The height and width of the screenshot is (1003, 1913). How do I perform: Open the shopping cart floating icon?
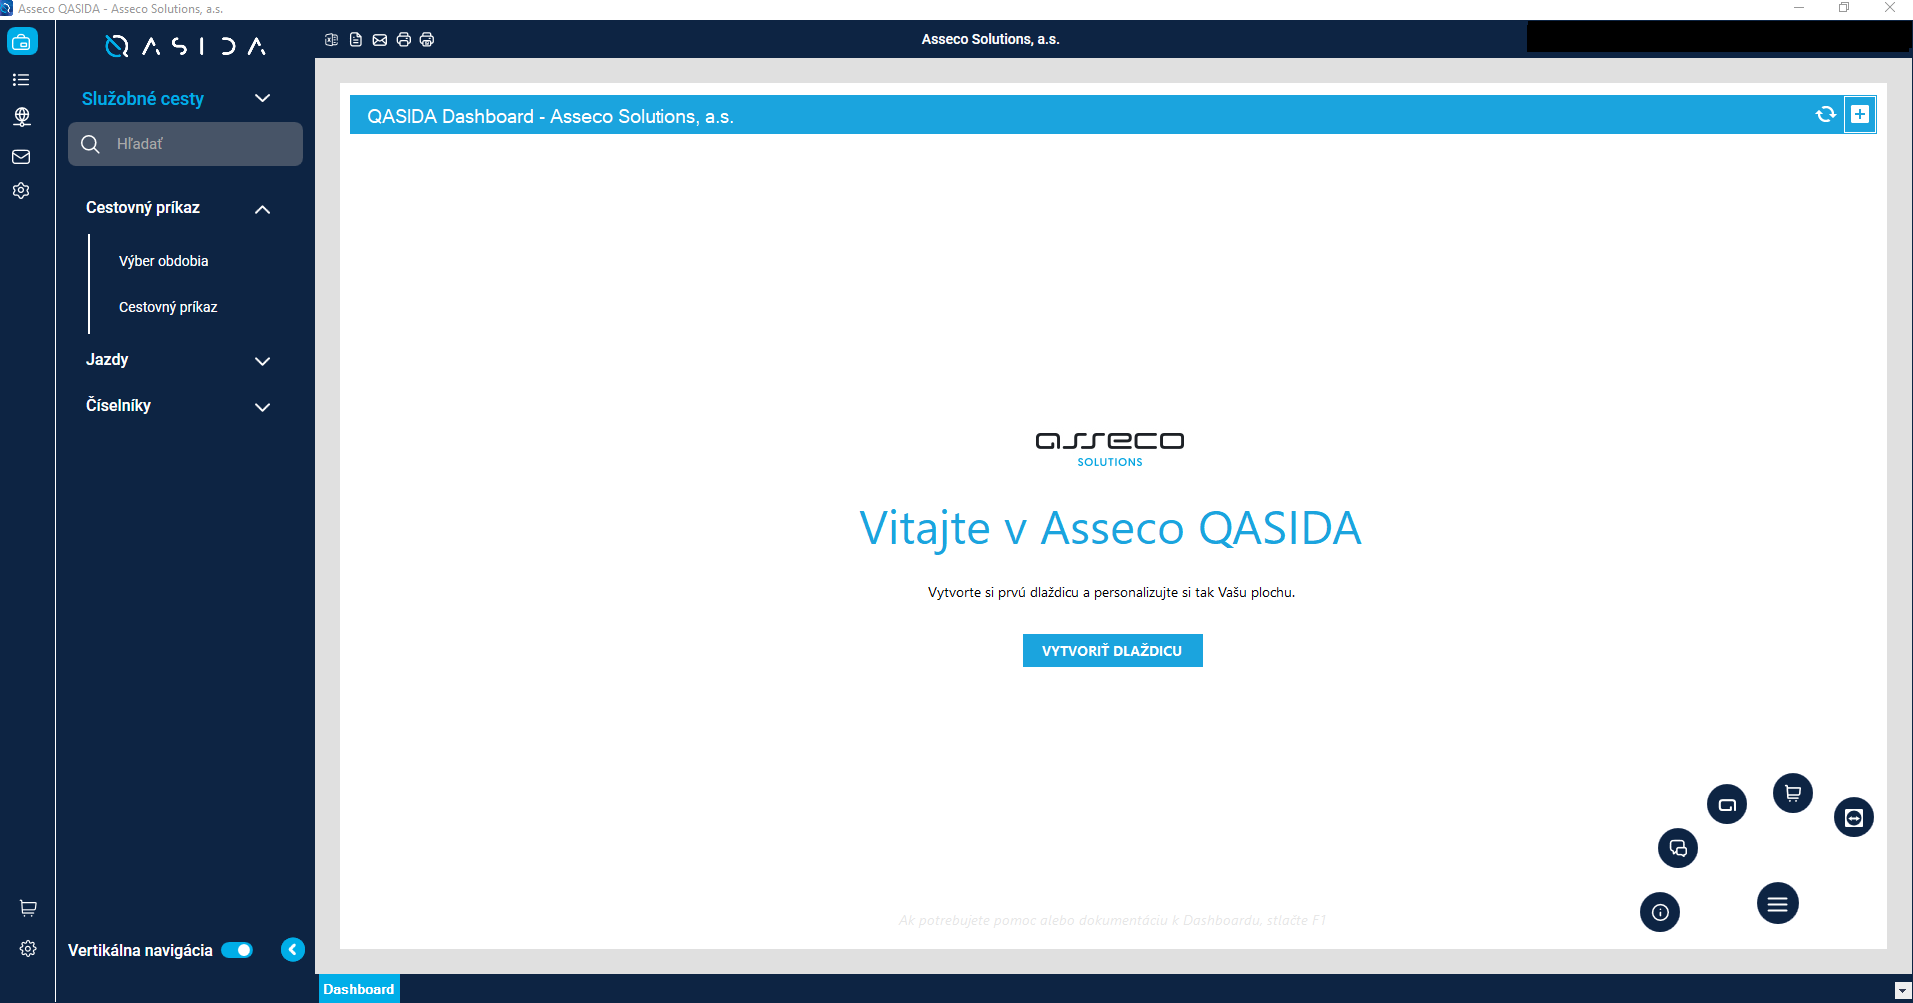1793,792
